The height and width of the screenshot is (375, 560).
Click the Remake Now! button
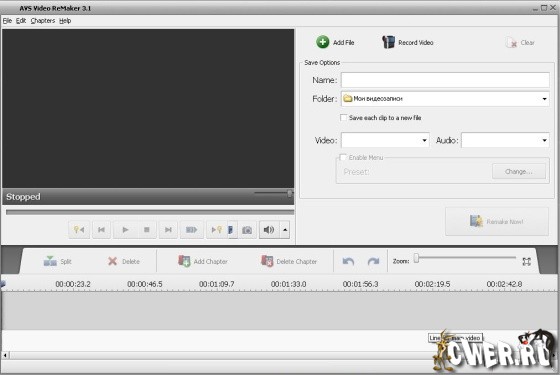pyautogui.click(x=497, y=221)
